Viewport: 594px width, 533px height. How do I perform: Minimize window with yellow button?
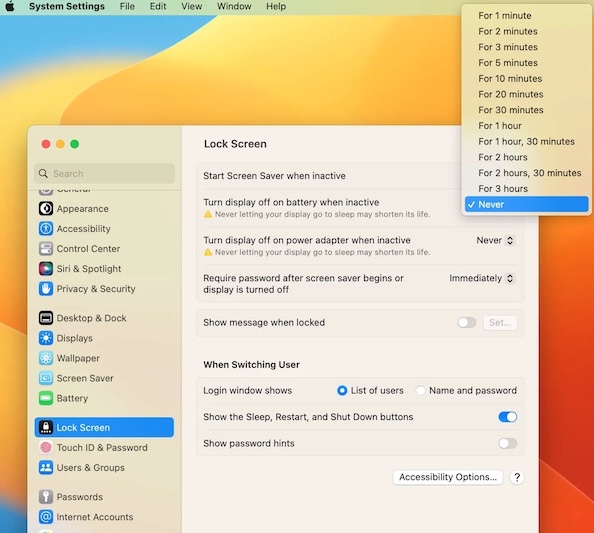(60, 144)
